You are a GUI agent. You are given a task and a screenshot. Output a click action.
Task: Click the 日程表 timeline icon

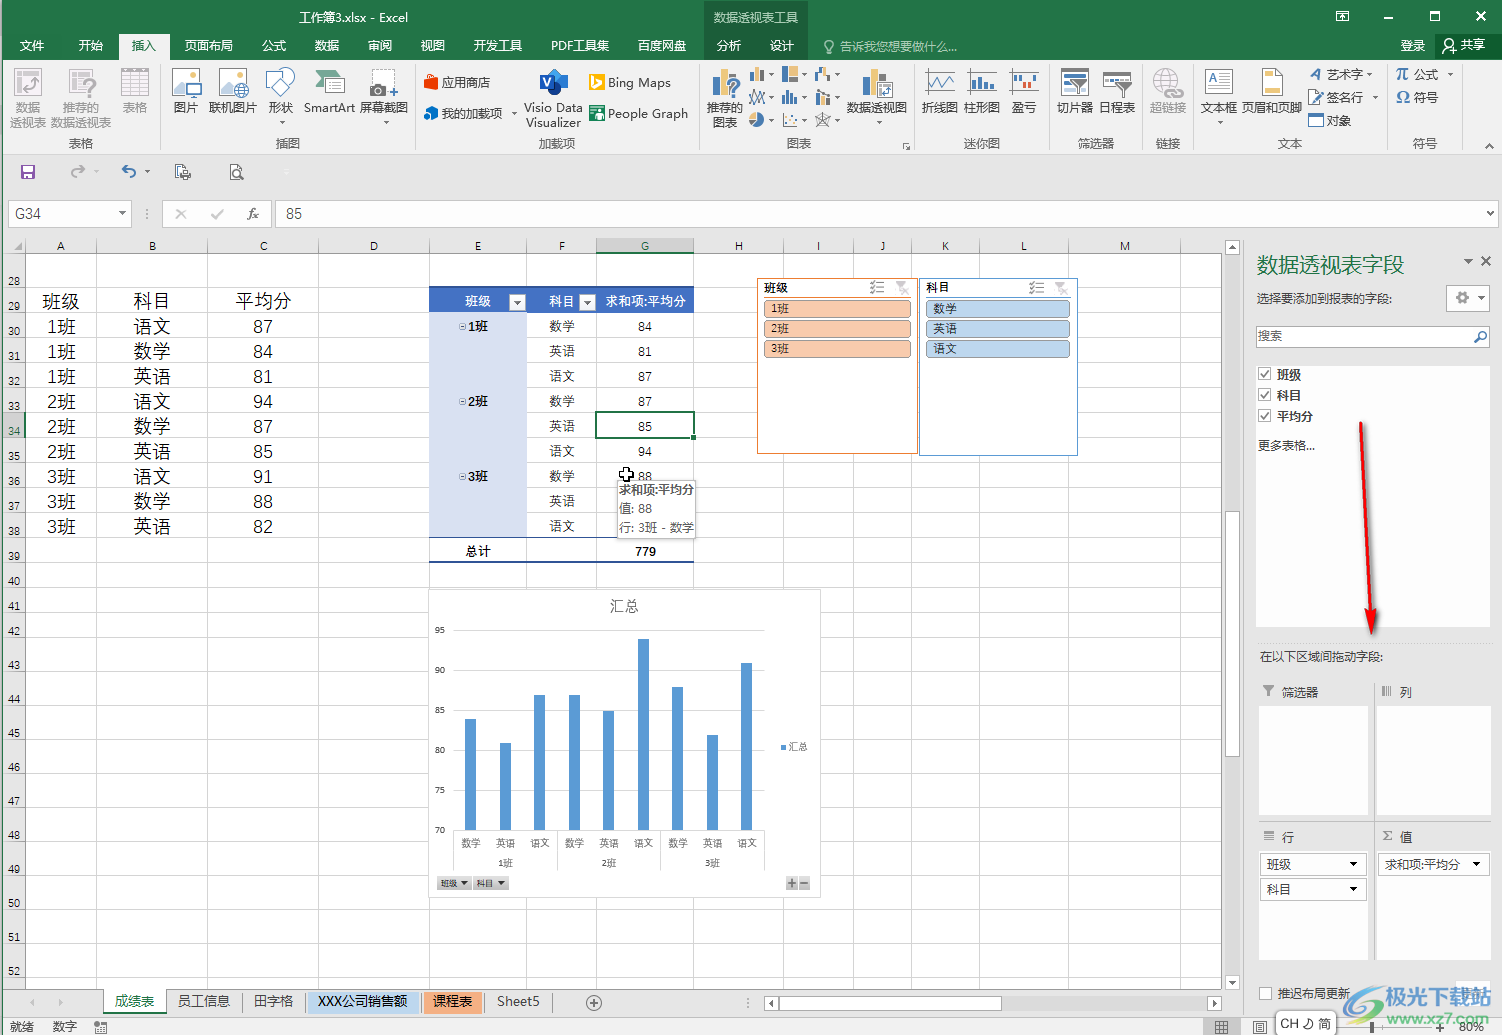click(1116, 91)
